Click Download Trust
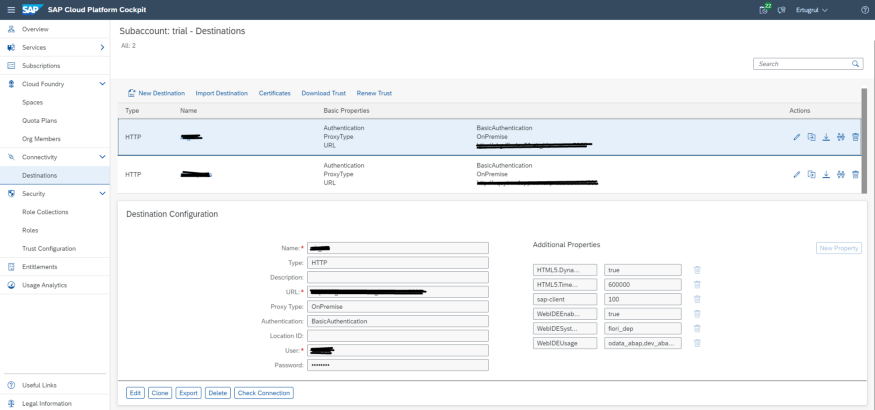 click(324, 93)
